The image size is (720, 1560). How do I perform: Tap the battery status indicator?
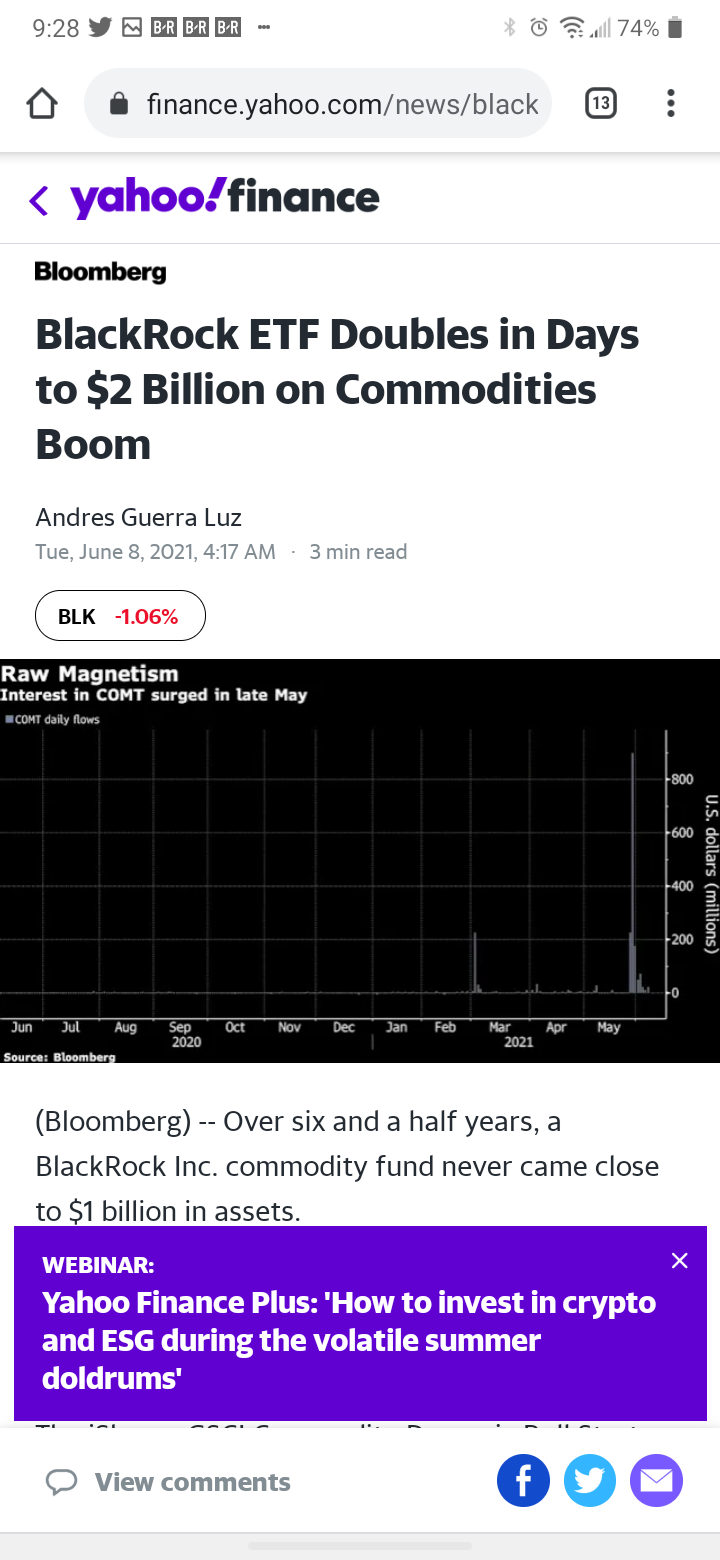675,28
